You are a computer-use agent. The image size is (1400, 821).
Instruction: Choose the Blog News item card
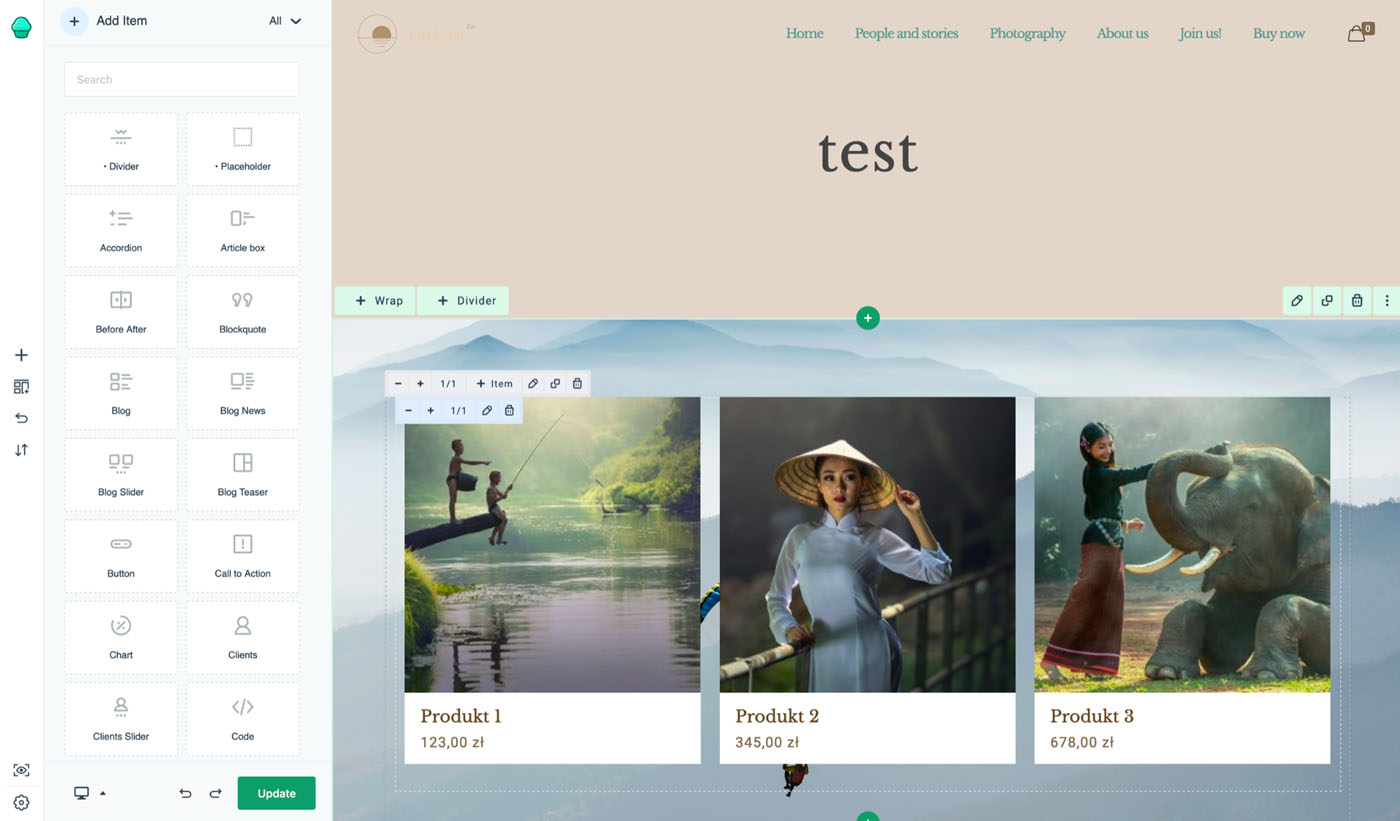[243, 394]
